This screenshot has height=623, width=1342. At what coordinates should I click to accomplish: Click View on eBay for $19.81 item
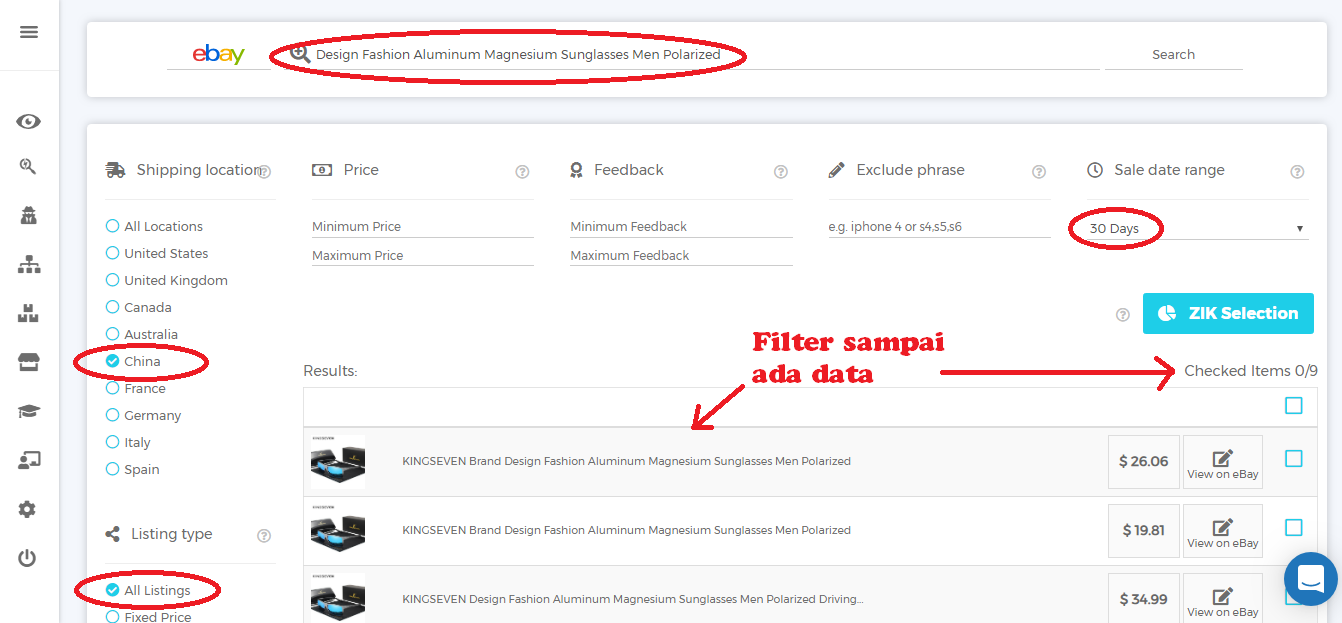point(1222,531)
